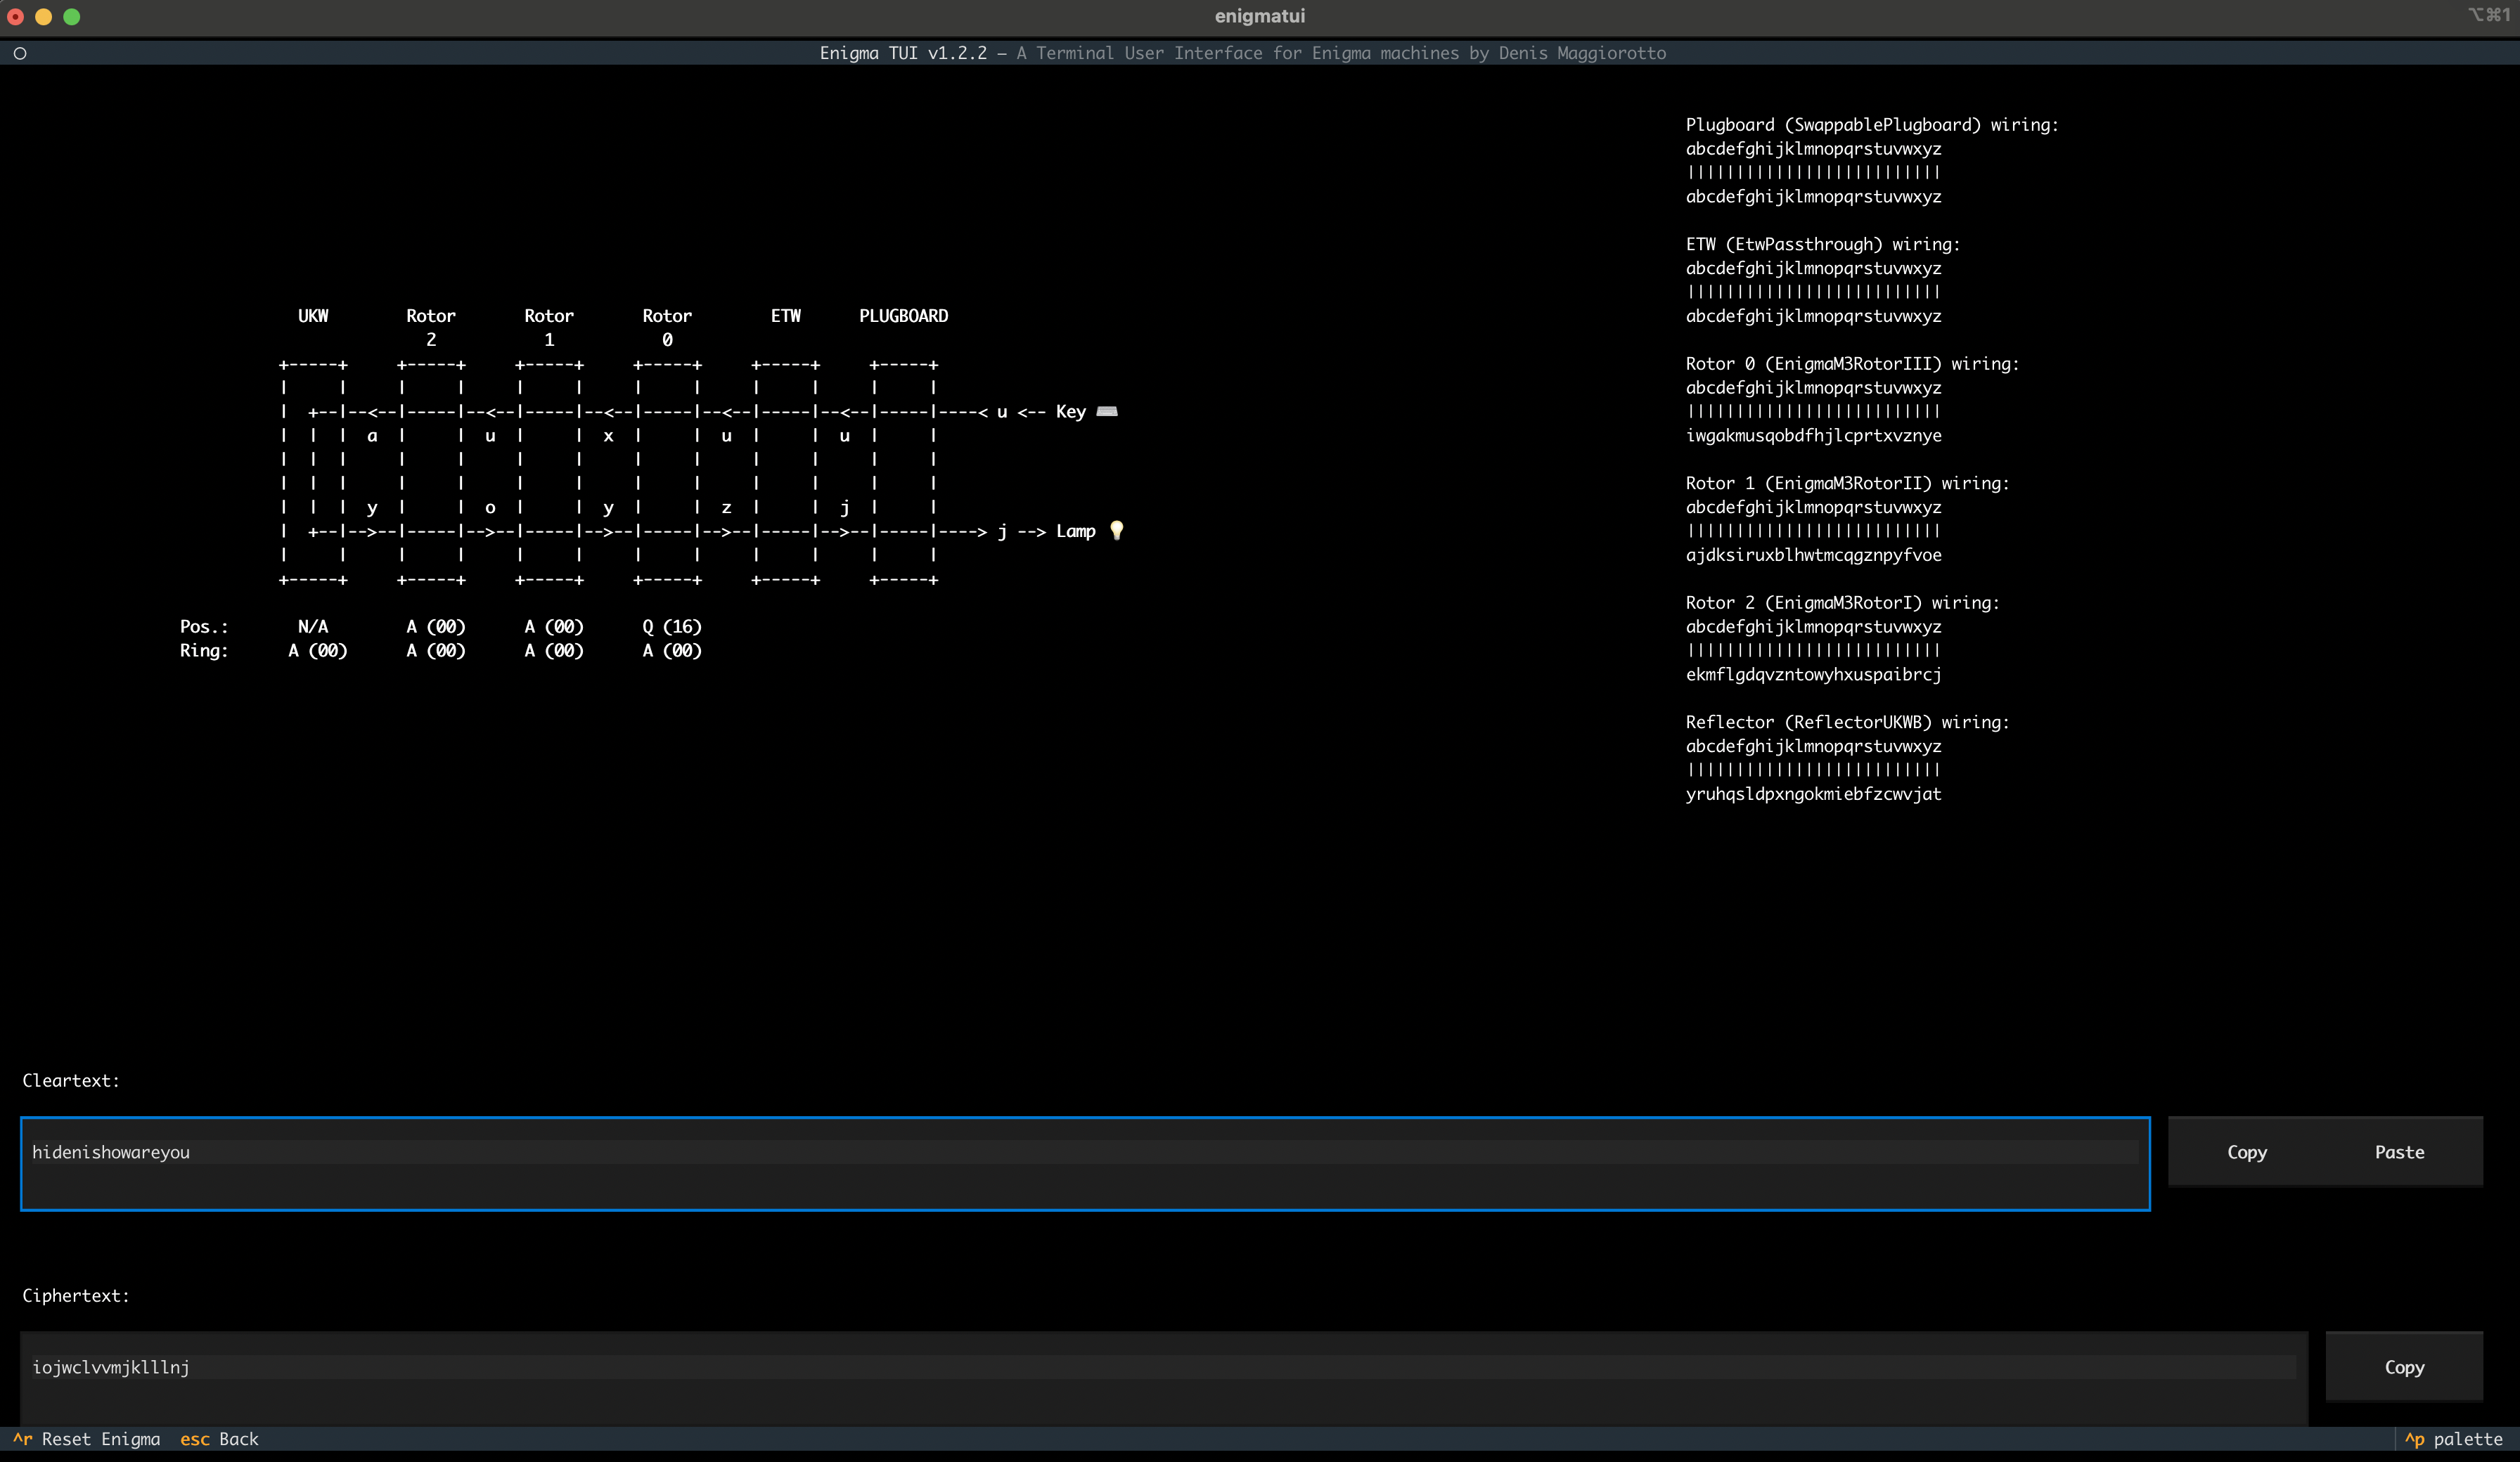Screen dimensions: 2520x1462
Task: Click the green window zoom button
Action: 72,16
